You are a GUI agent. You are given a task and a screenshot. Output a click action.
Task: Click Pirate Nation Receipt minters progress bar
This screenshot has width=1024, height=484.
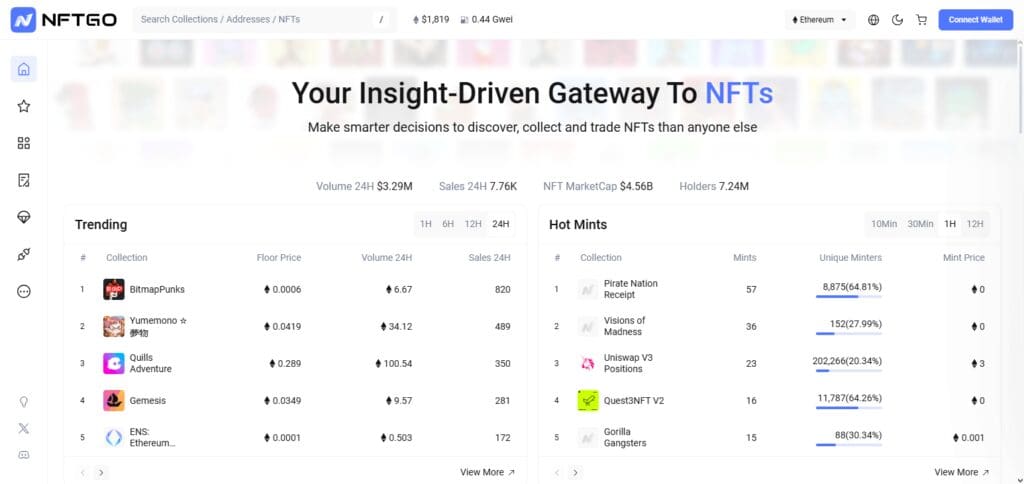848,297
